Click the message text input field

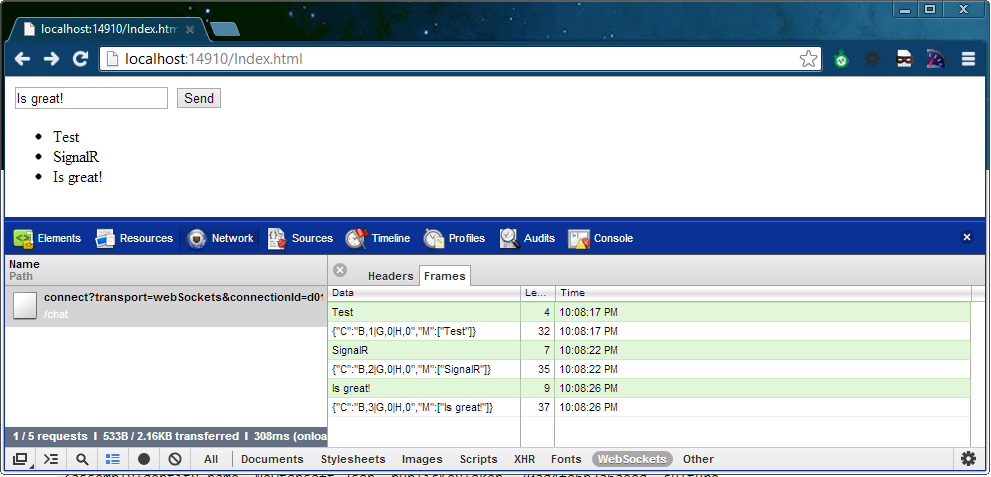click(x=91, y=98)
